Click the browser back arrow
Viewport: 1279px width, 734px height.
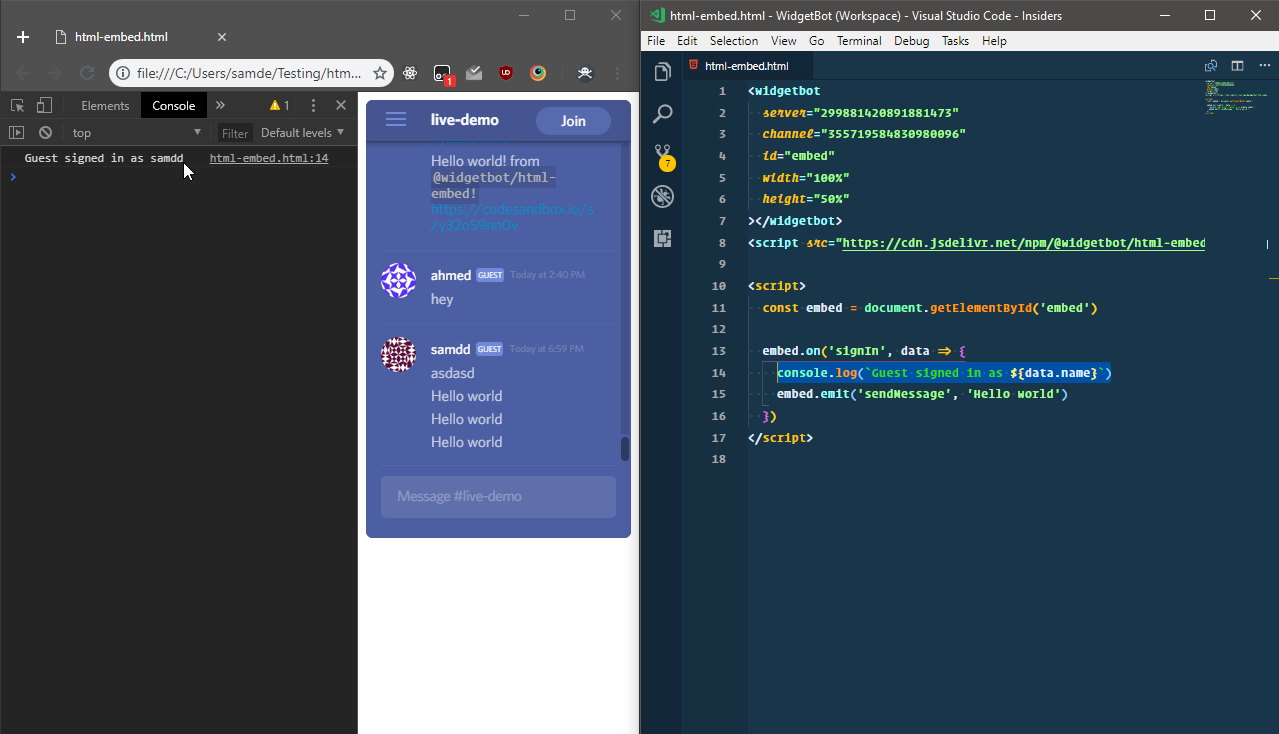23,73
